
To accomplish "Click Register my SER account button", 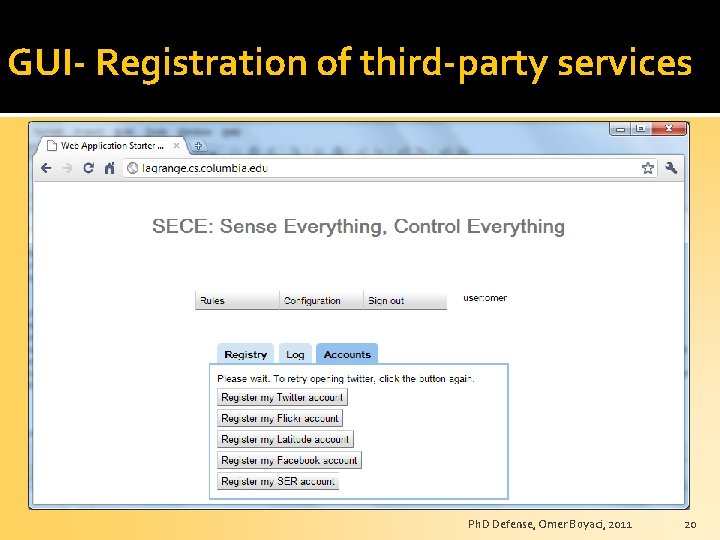I will pyautogui.click(x=278, y=481).
